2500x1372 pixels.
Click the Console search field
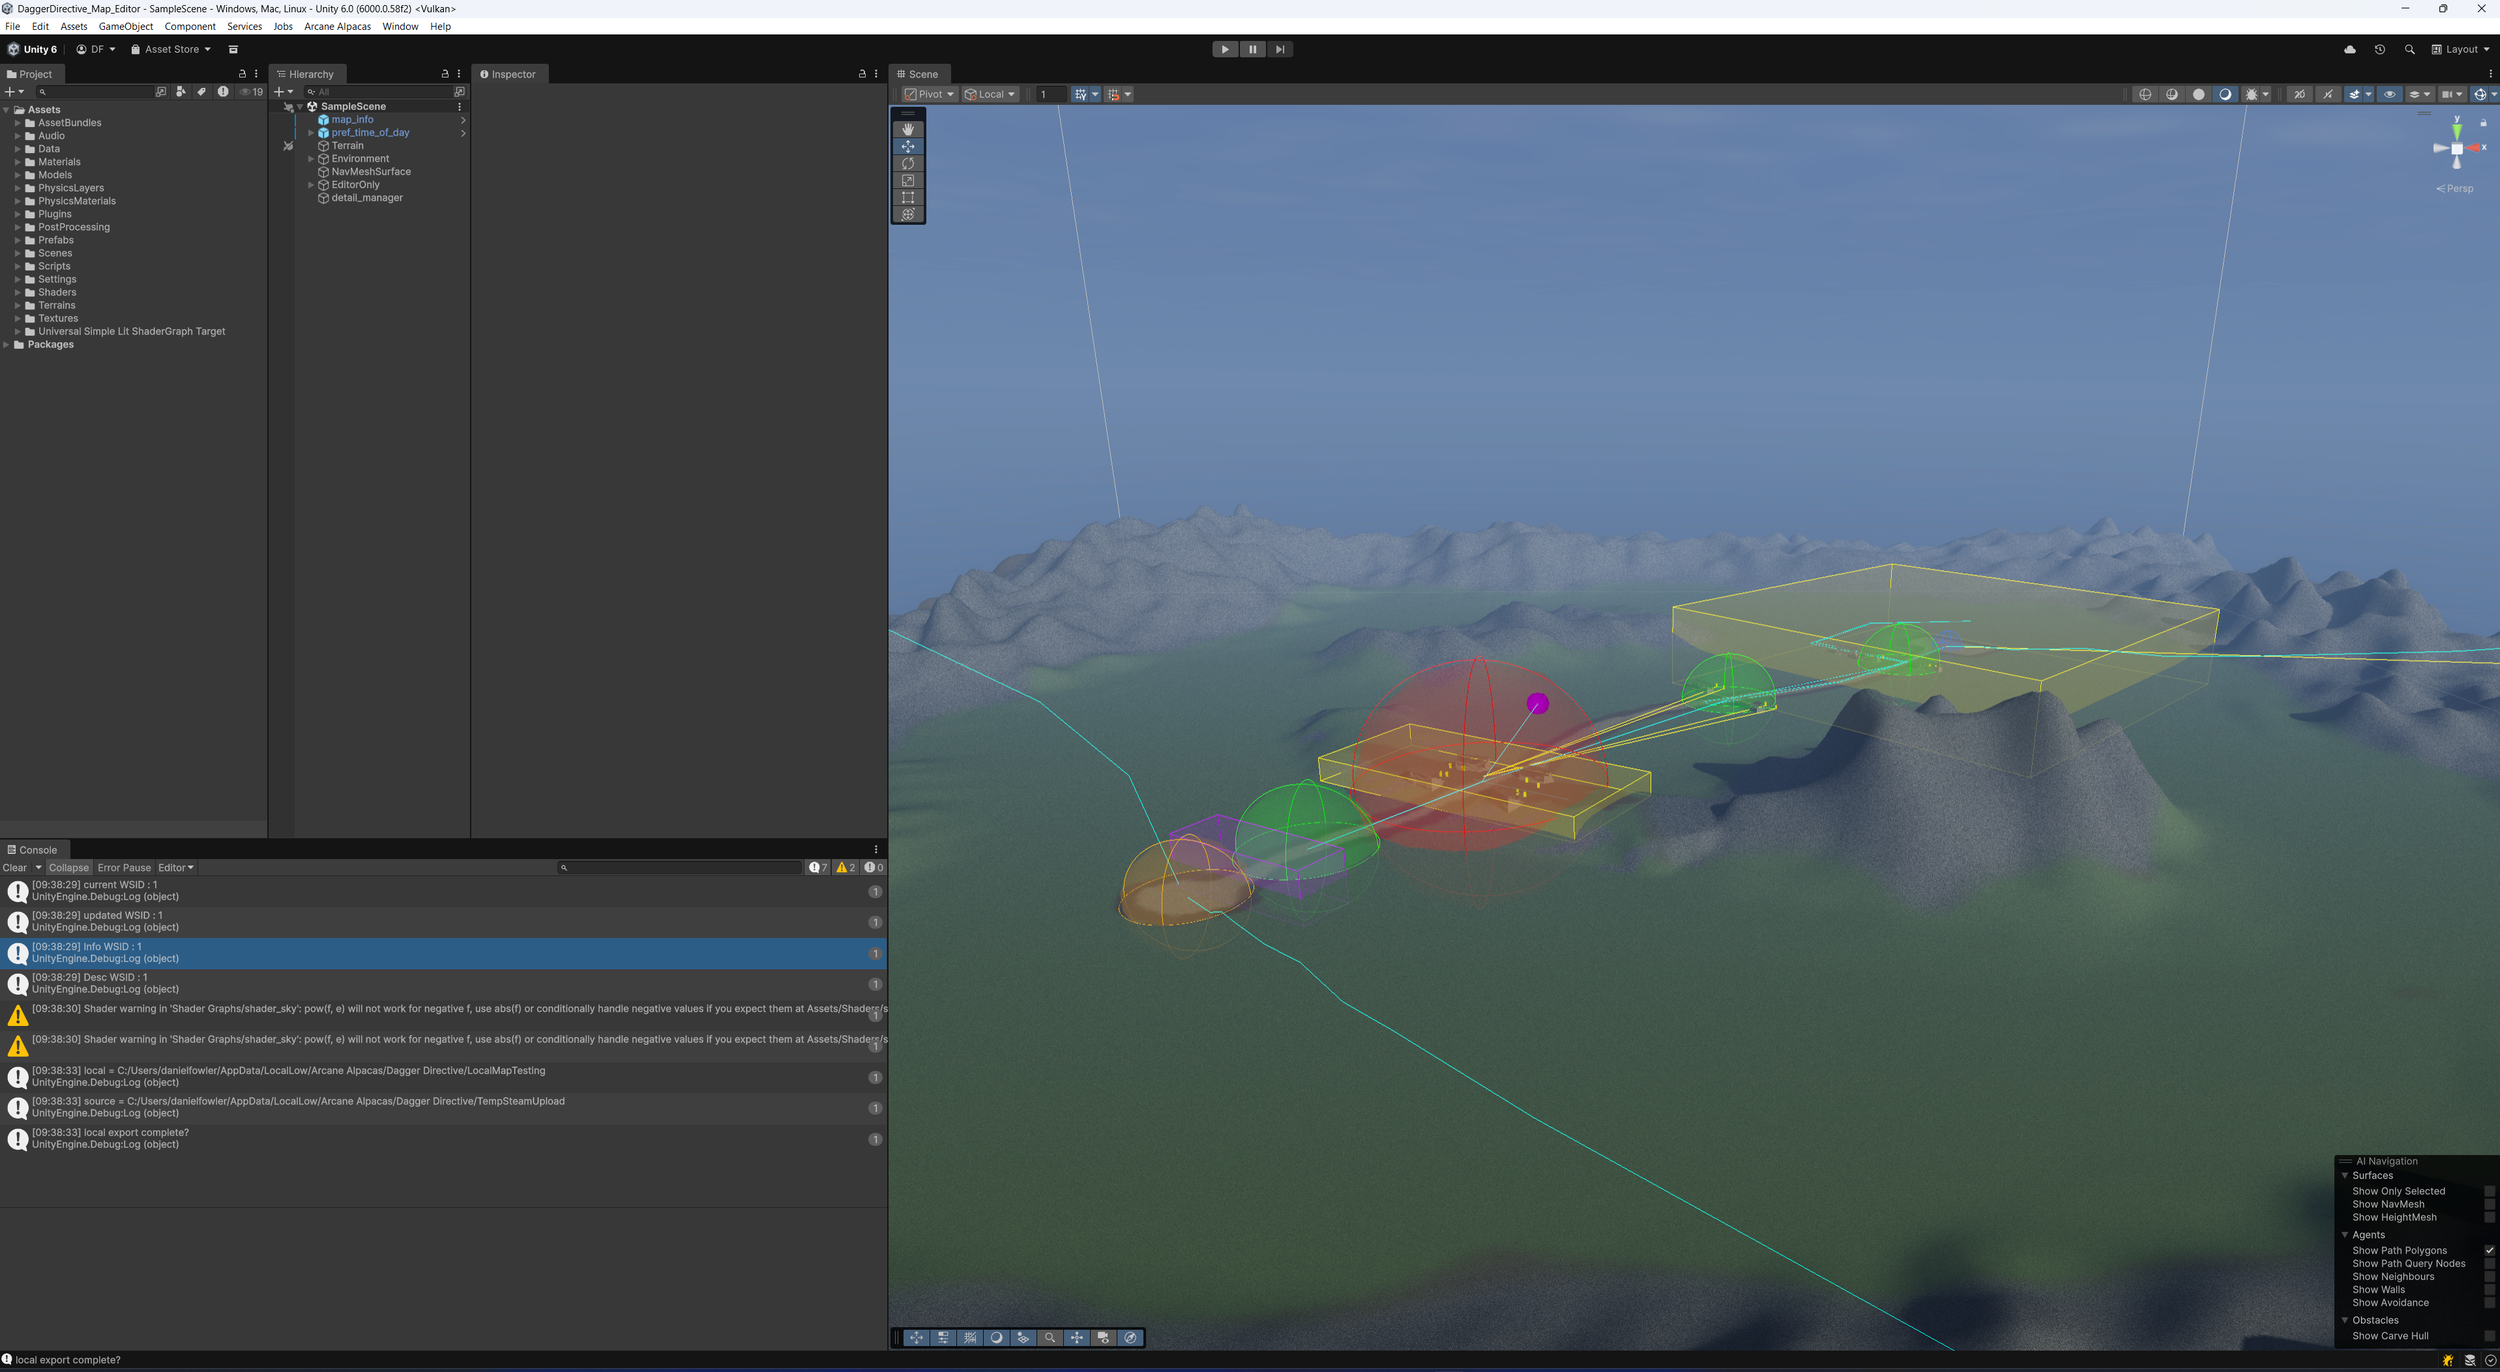click(680, 867)
